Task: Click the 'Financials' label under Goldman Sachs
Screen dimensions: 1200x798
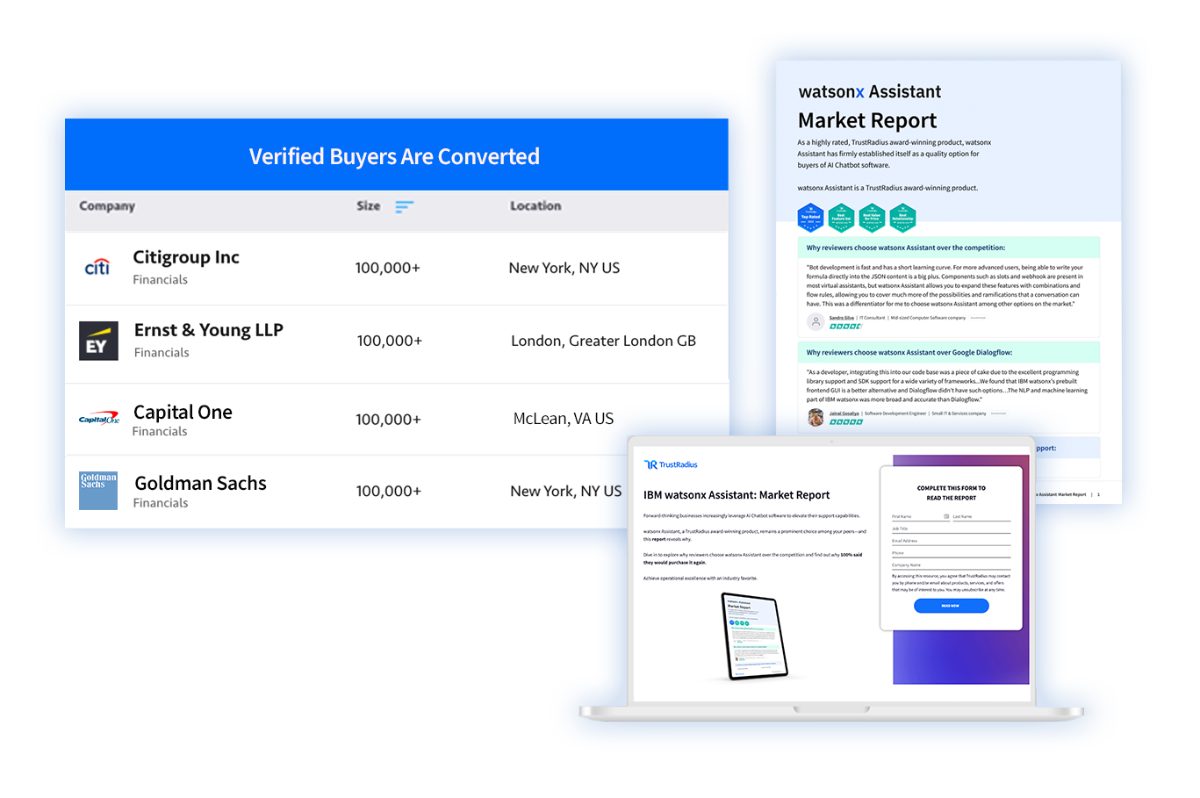Action: pos(161,503)
